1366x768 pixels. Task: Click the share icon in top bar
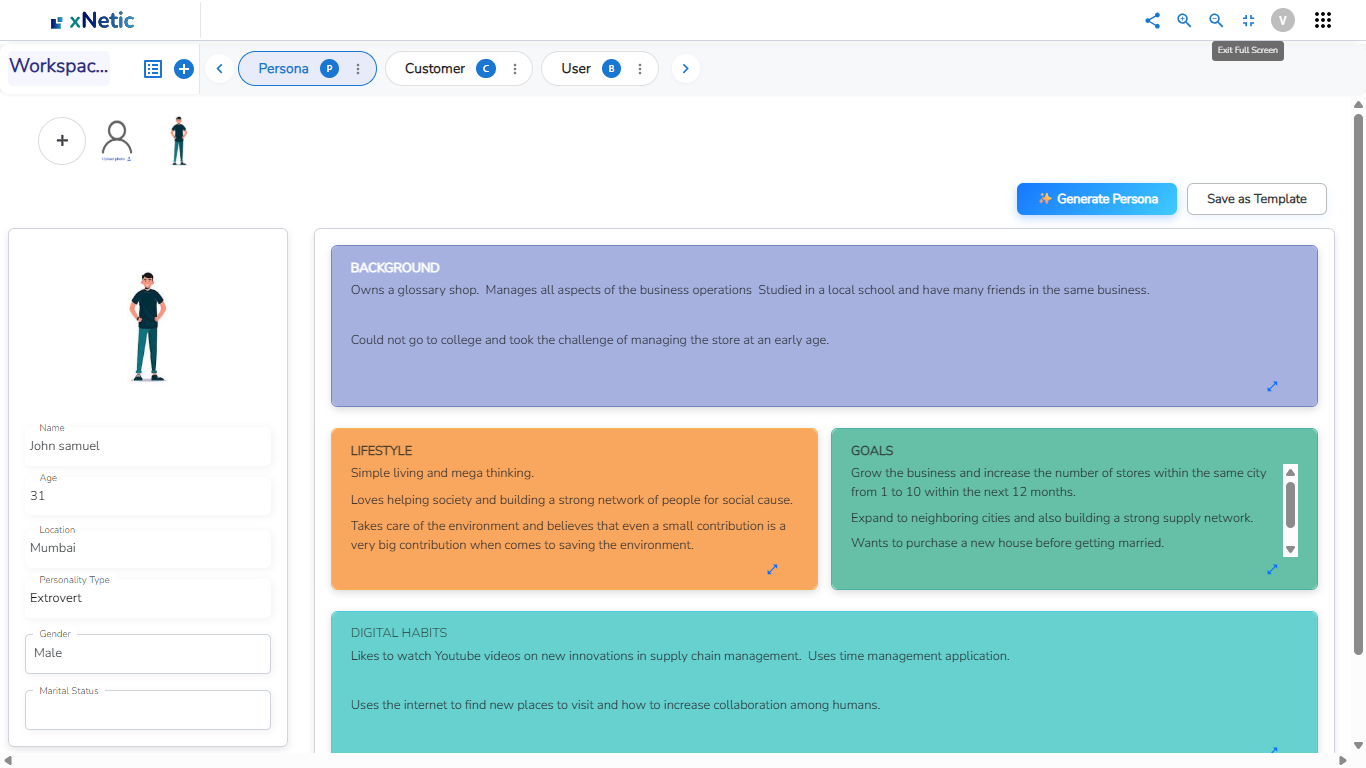(x=1152, y=20)
